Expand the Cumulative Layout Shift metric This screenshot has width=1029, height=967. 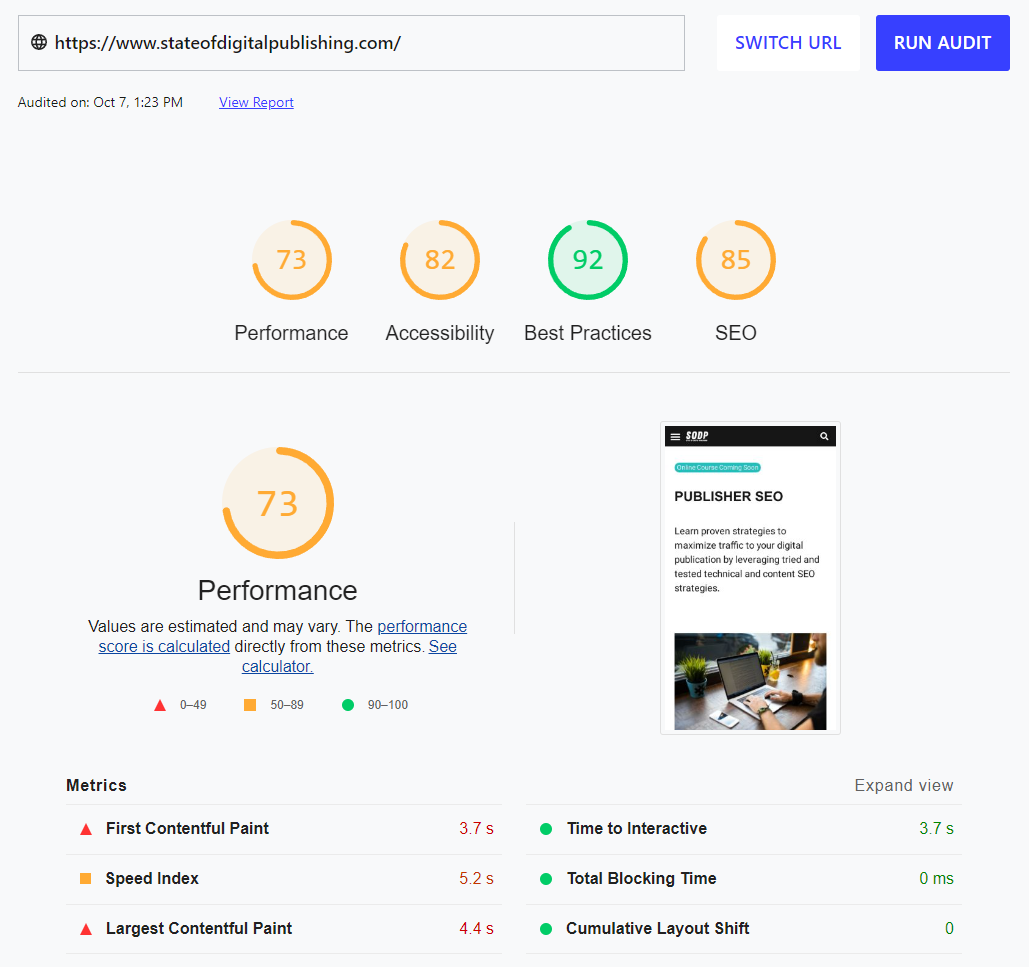coord(657,929)
